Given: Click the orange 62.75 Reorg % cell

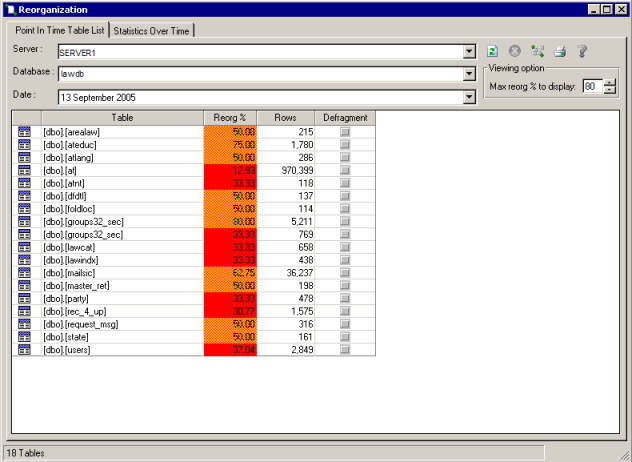Looking at the screenshot, I should (x=230, y=273).
